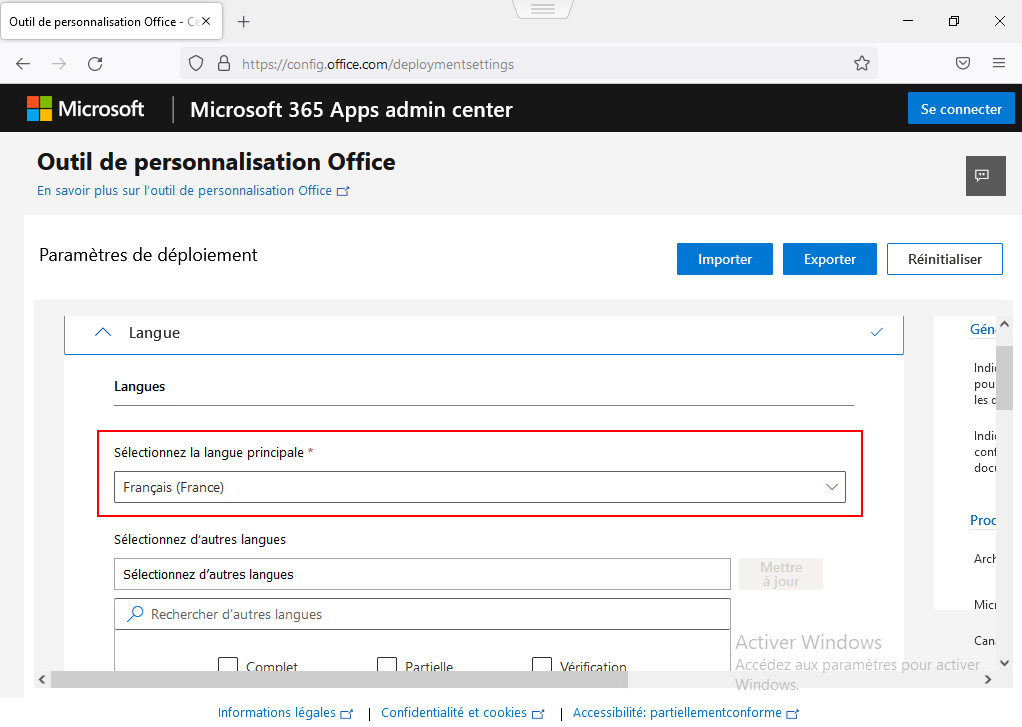The width and height of the screenshot is (1022, 727).
Task: Click the Rechercher d'autres langues search field
Action: coord(422,614)
